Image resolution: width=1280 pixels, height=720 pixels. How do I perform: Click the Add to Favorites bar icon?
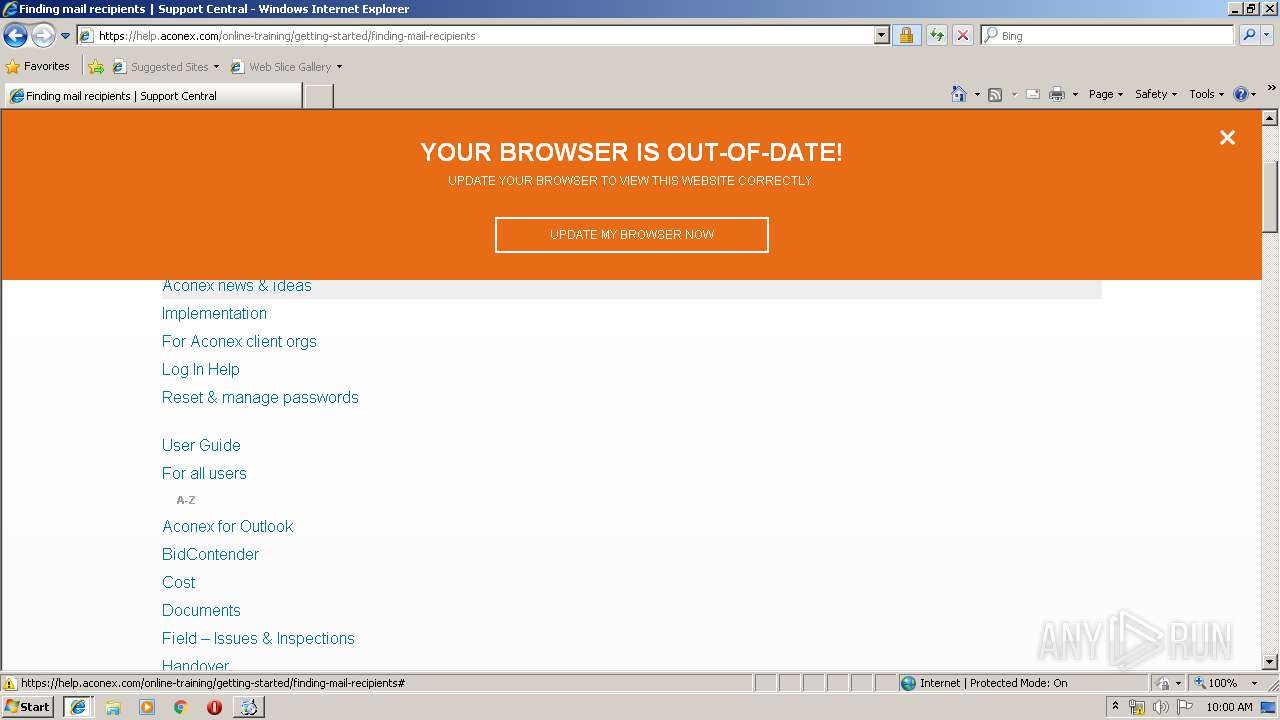coord(96,67)
